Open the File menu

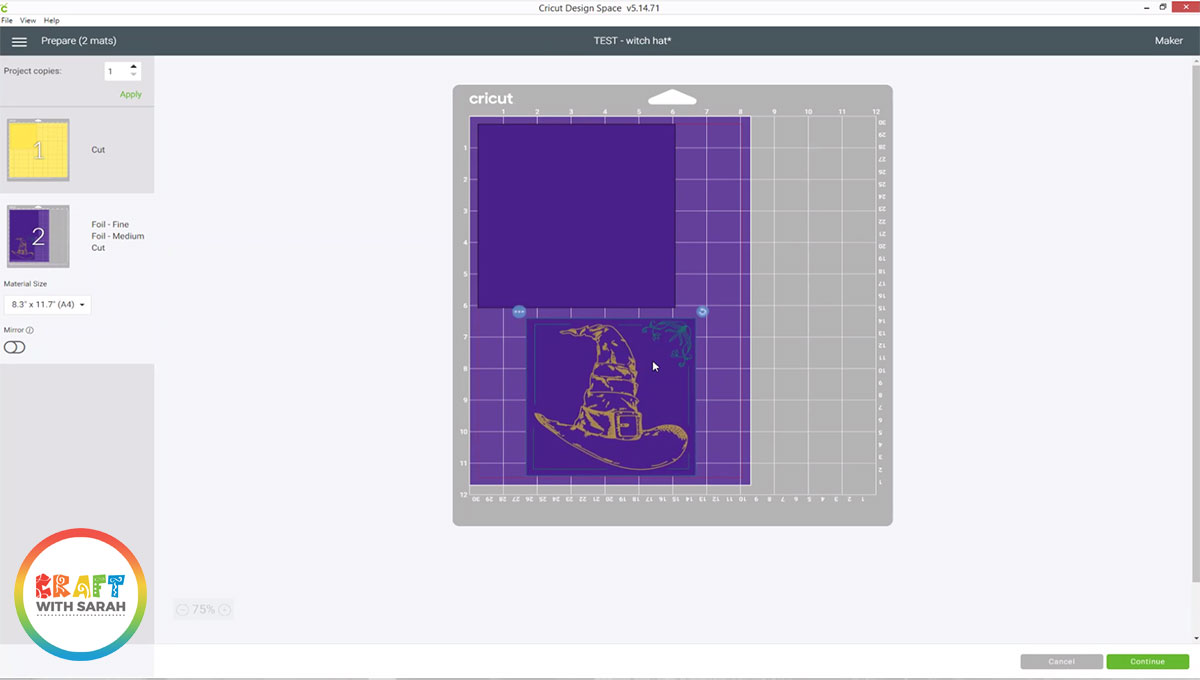coord(7,20)
